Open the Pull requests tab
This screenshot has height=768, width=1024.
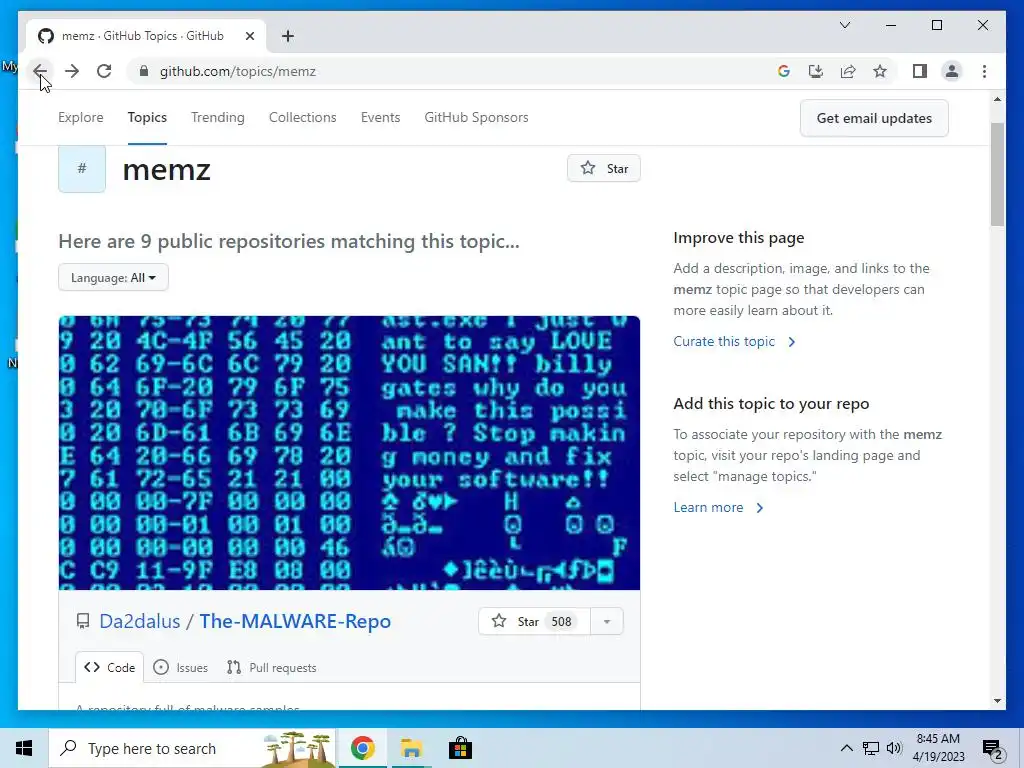point(271,667)
